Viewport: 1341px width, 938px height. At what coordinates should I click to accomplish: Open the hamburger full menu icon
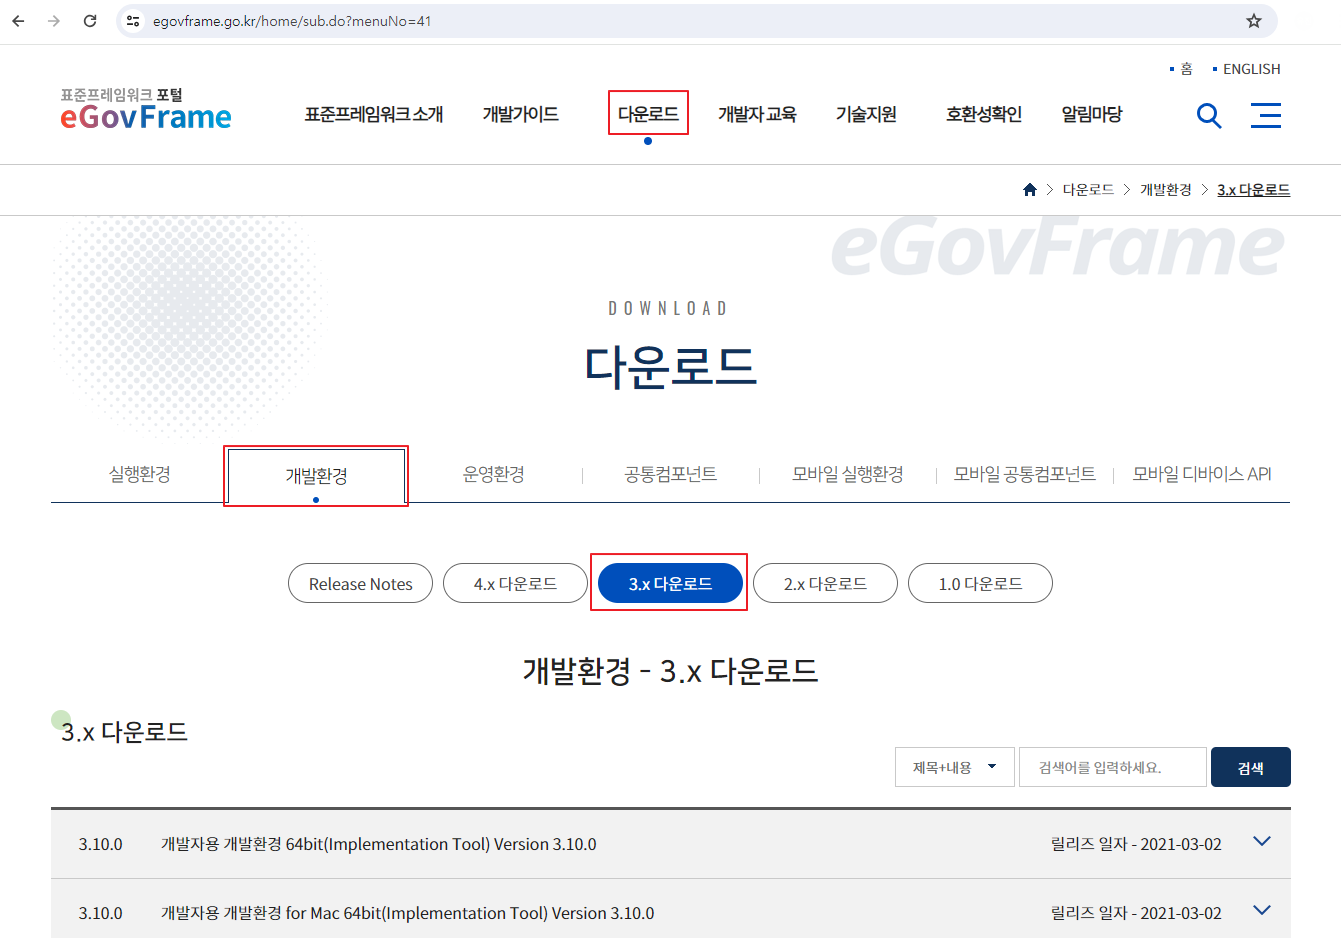click(1266, 115)
